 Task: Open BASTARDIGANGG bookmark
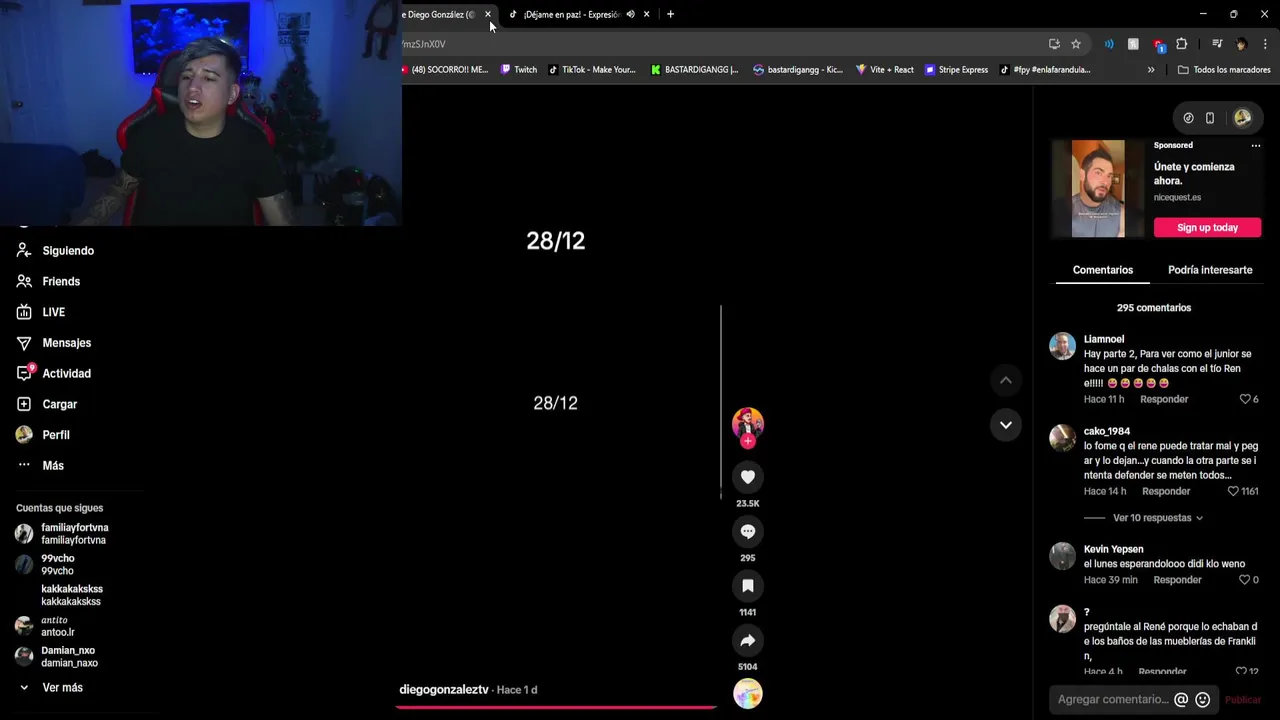(694, 70)
